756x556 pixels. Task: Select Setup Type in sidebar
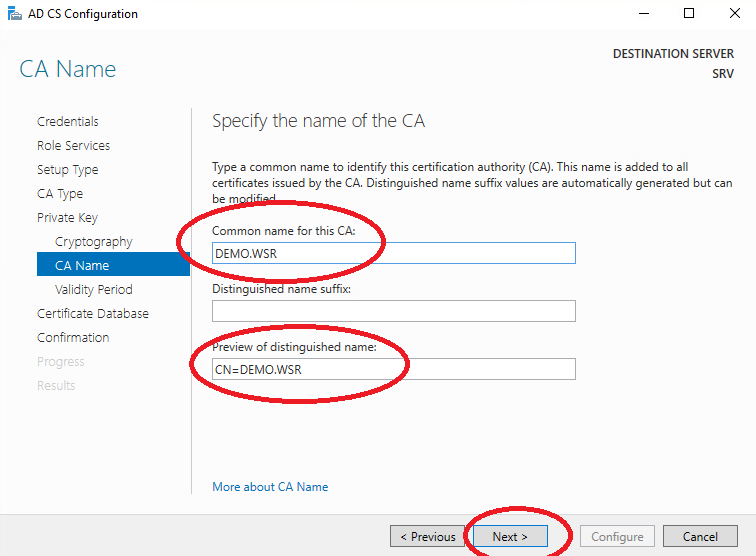(x=68, y=170)
